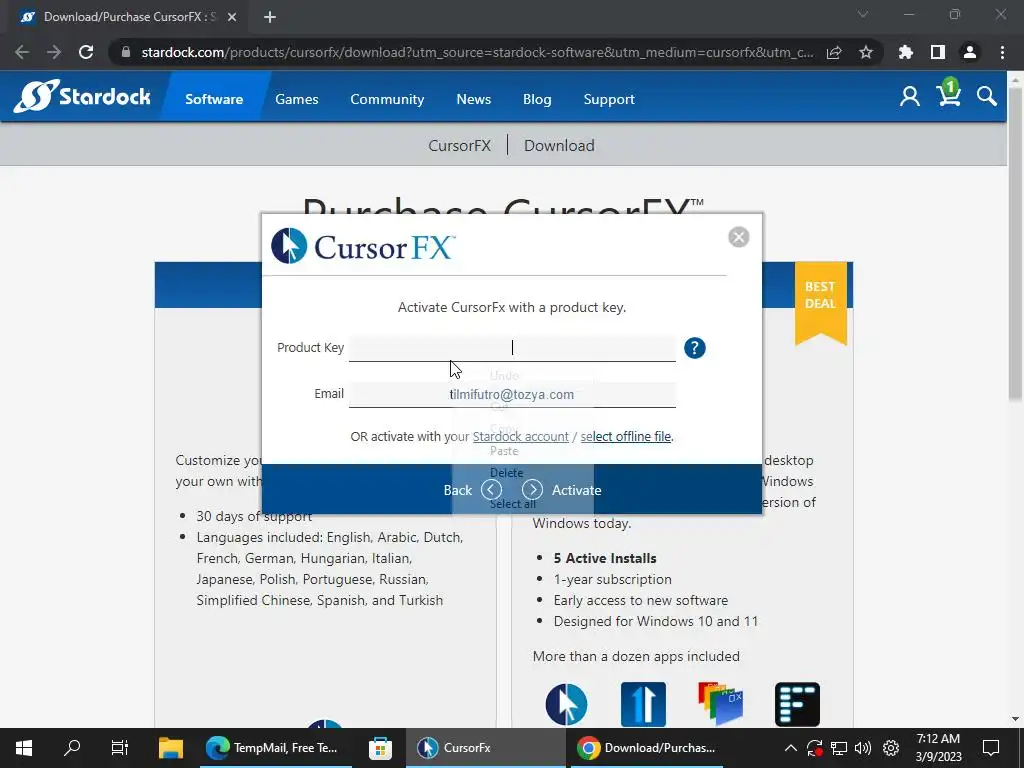
Task: Choose Delete from context menu
Action: pos(507,472)
